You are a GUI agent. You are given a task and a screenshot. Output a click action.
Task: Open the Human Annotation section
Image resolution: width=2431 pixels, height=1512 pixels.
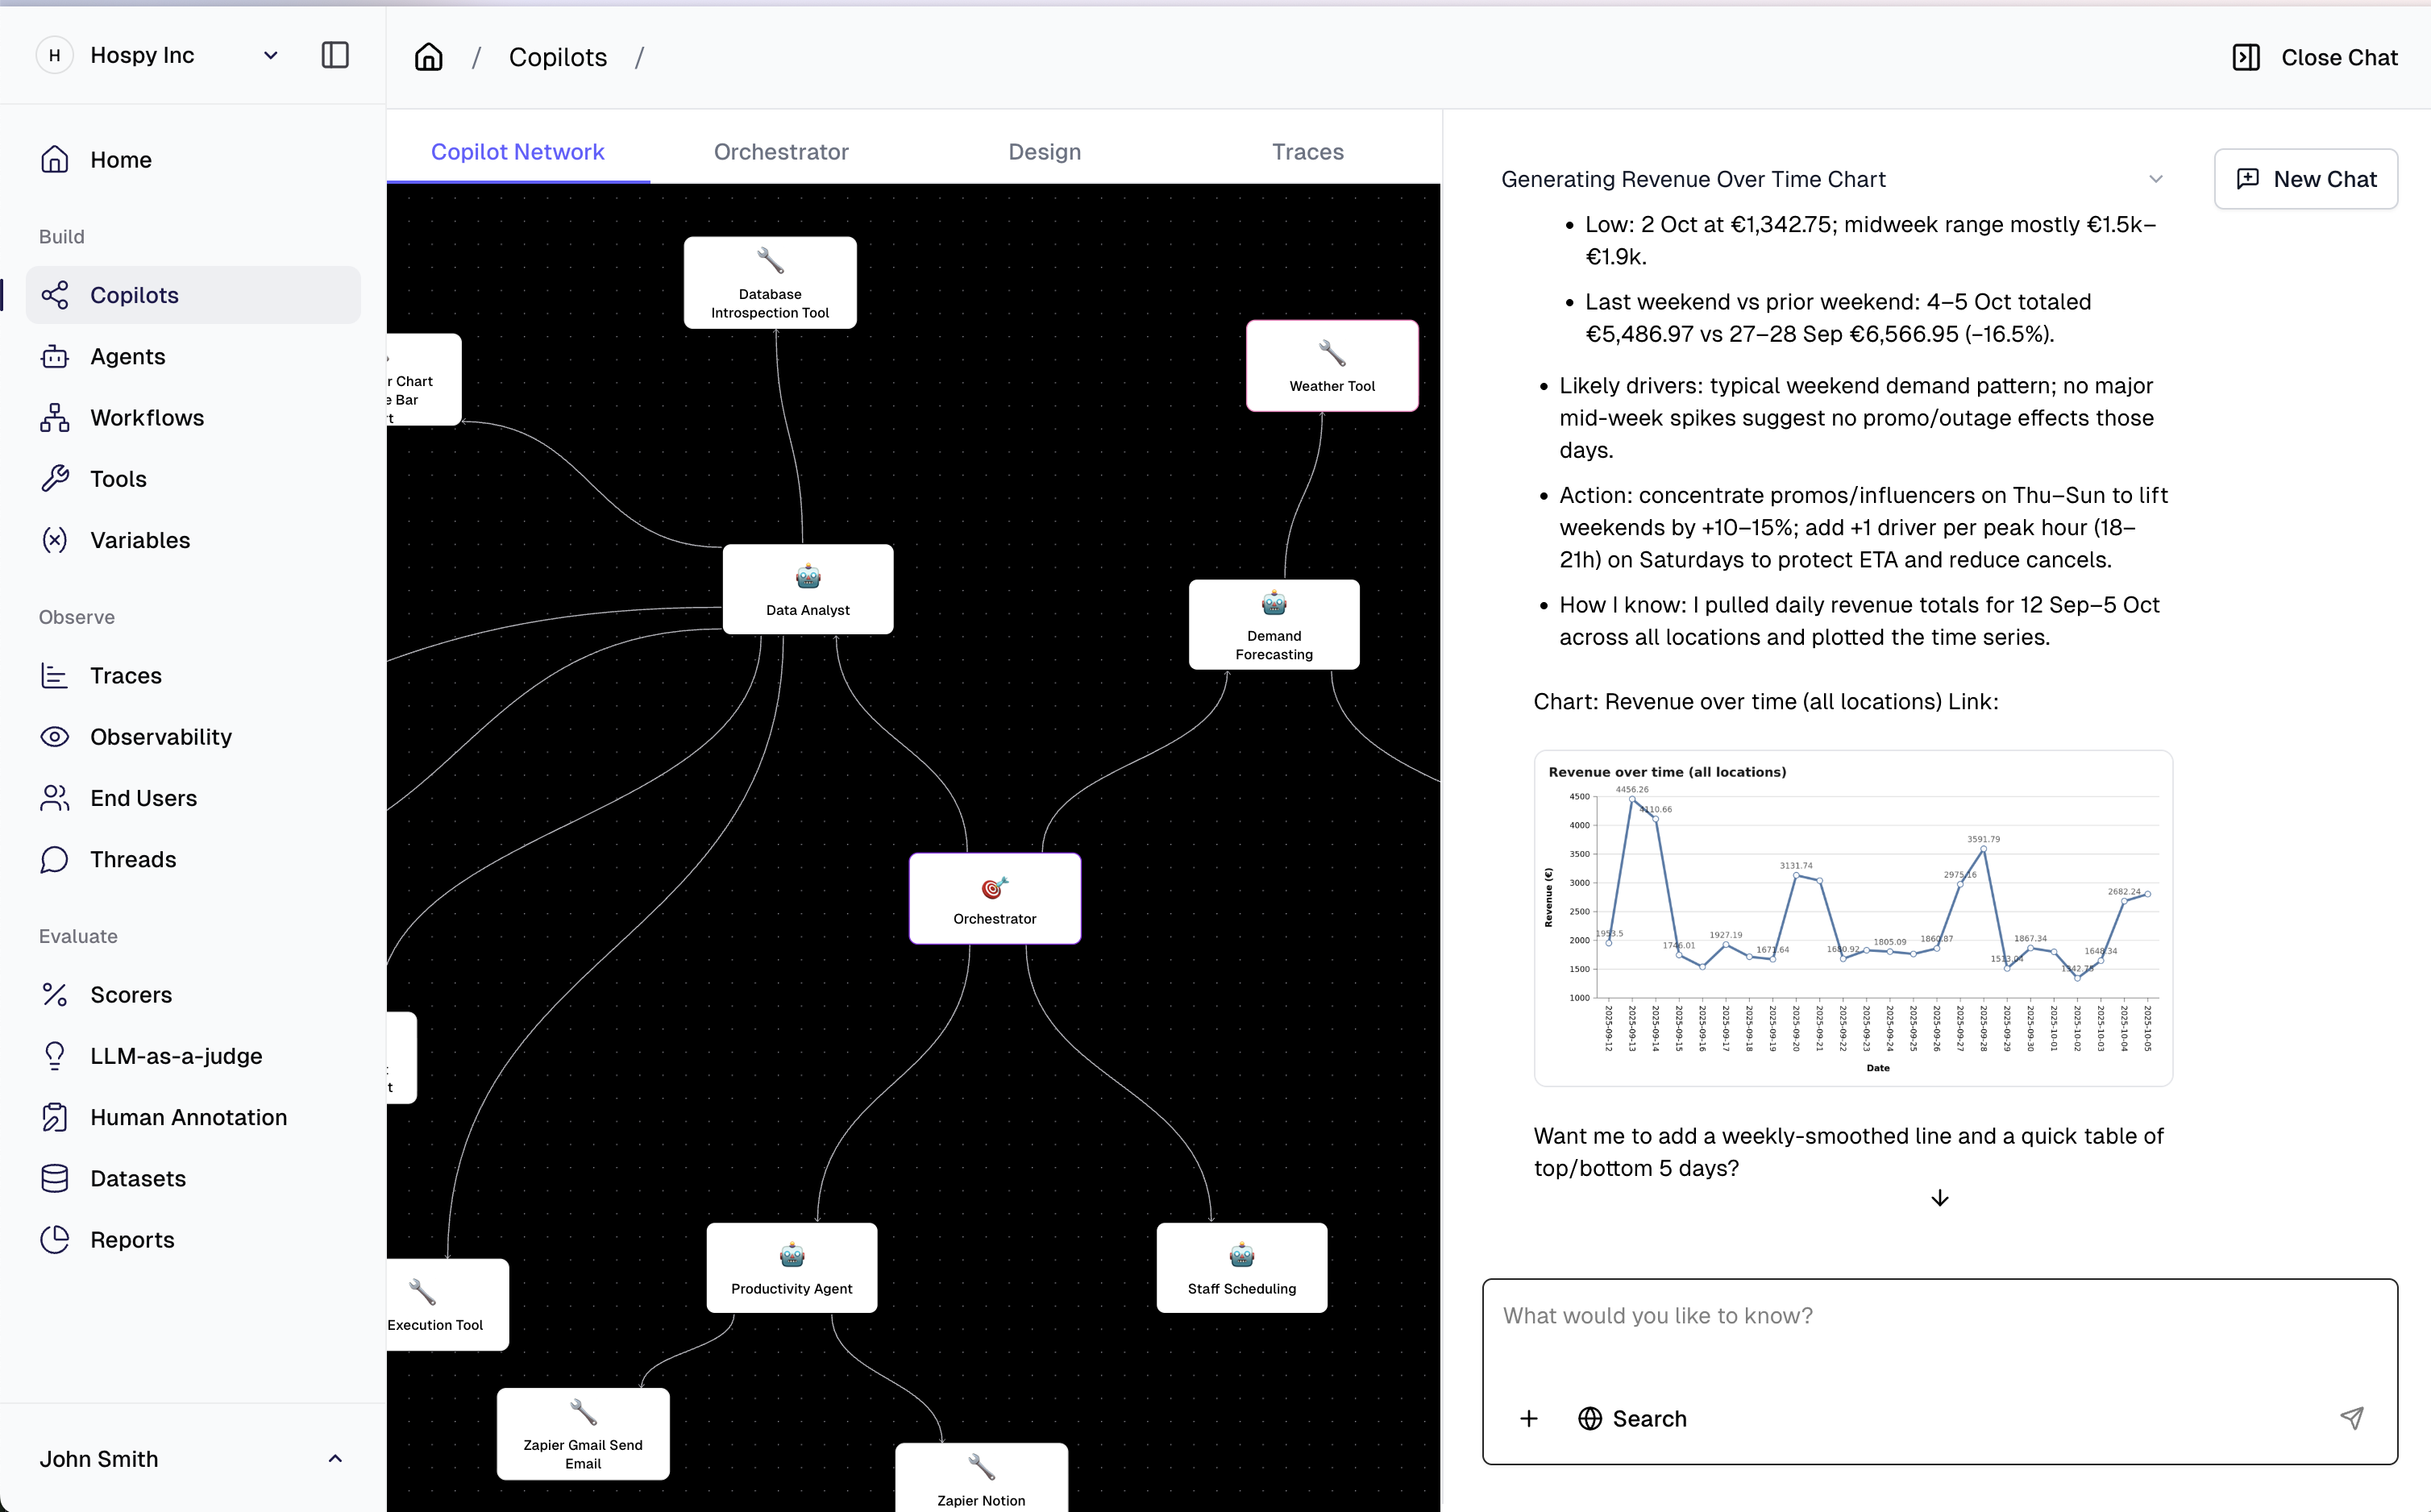(x=188, y=1117)
